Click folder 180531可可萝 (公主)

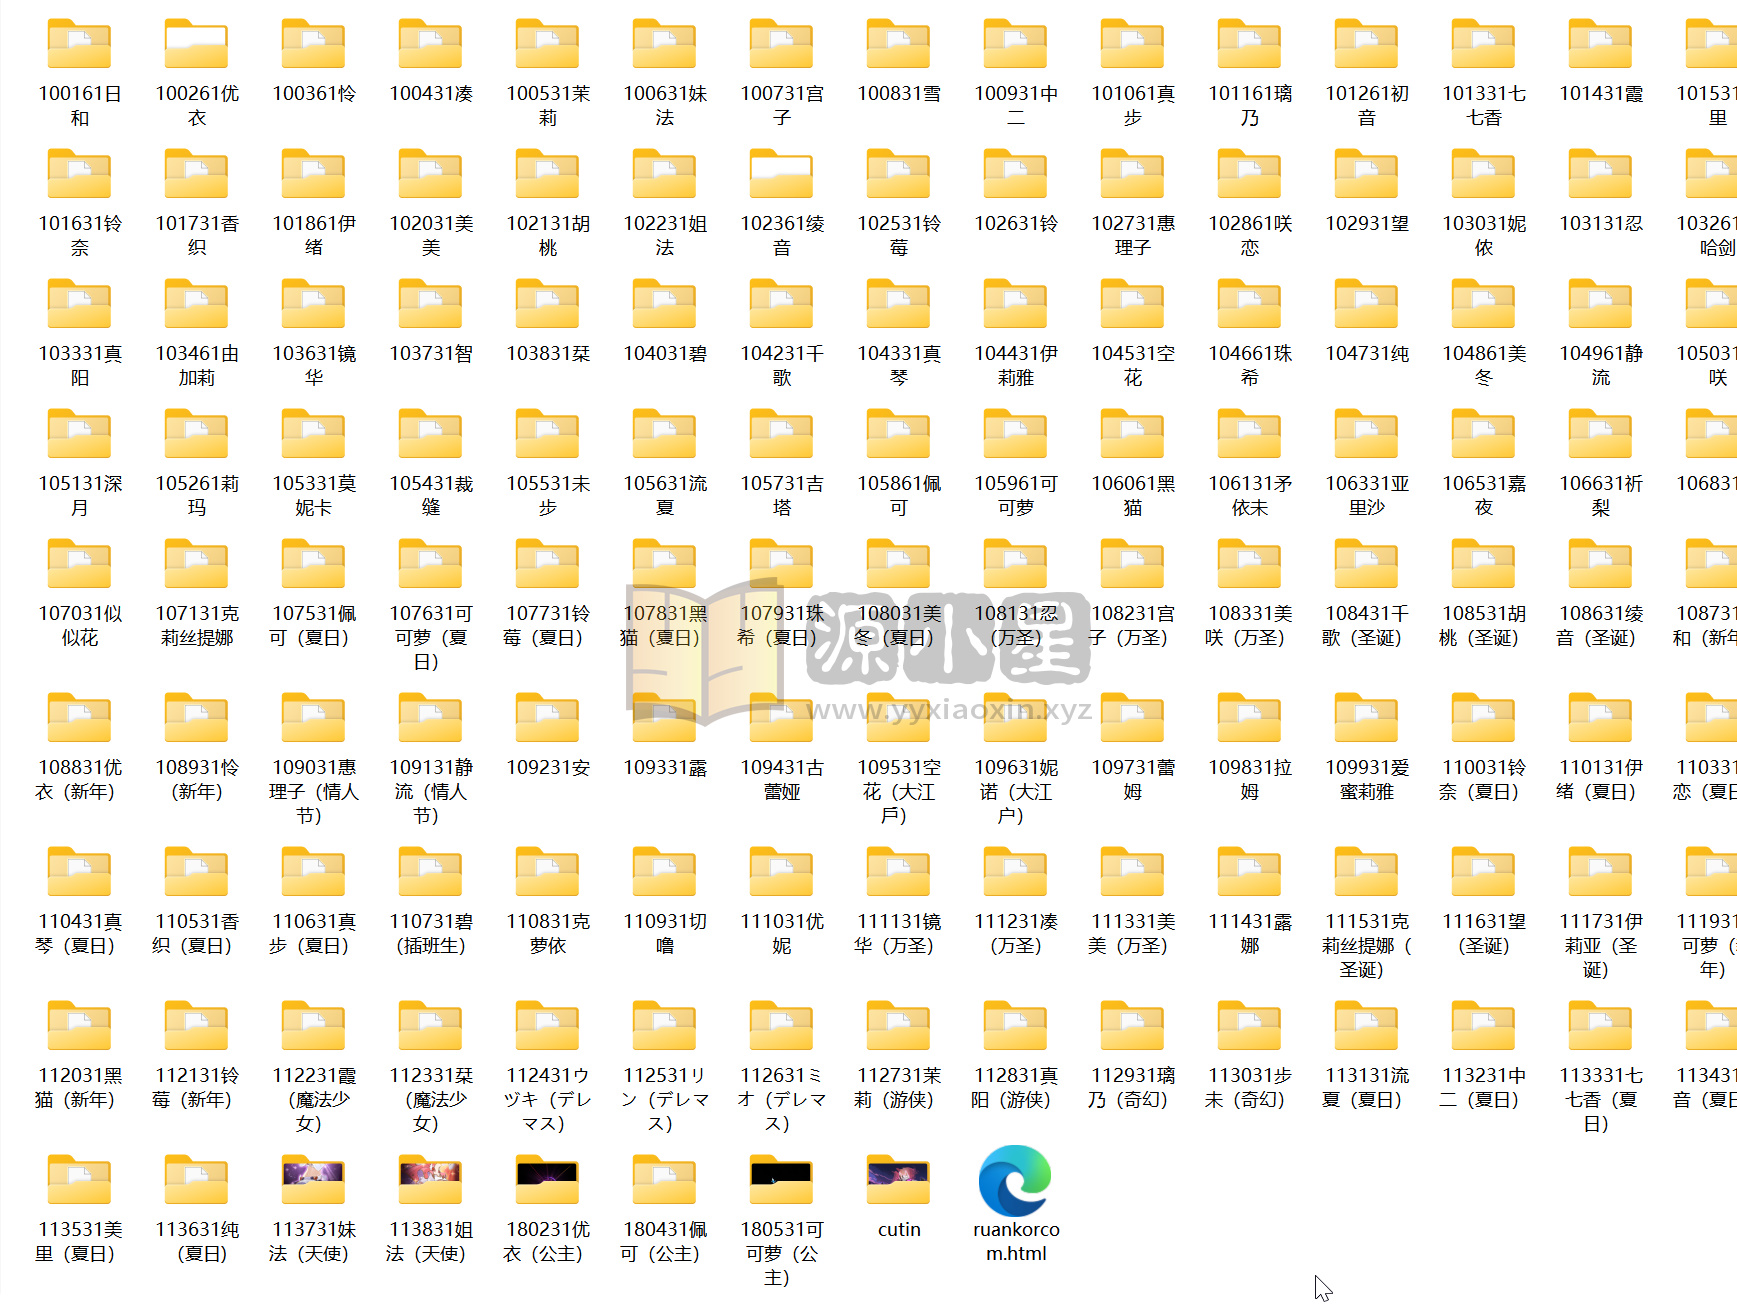click(781, 1182)
